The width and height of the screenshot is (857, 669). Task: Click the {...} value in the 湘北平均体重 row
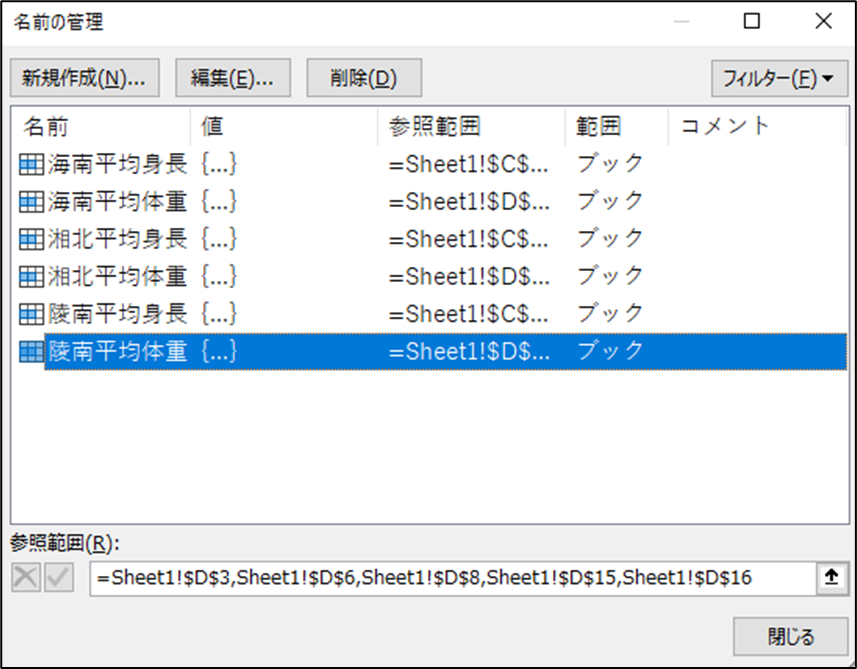(x=219, y=277)
